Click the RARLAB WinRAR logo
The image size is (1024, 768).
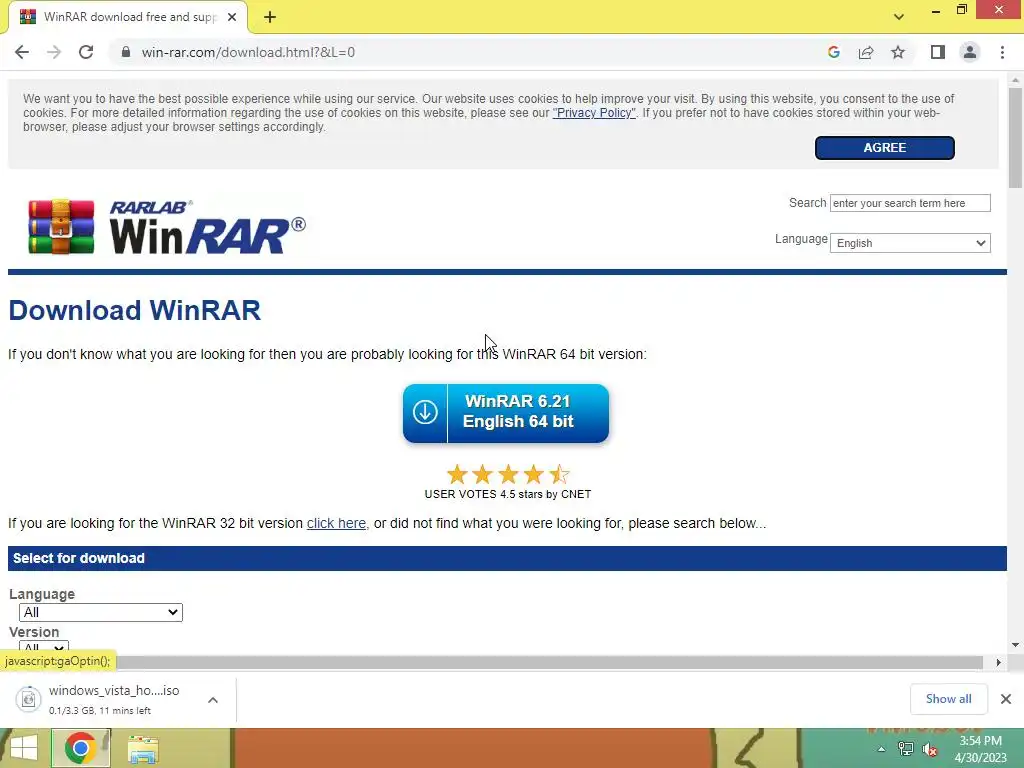click(x=167, y=227)
